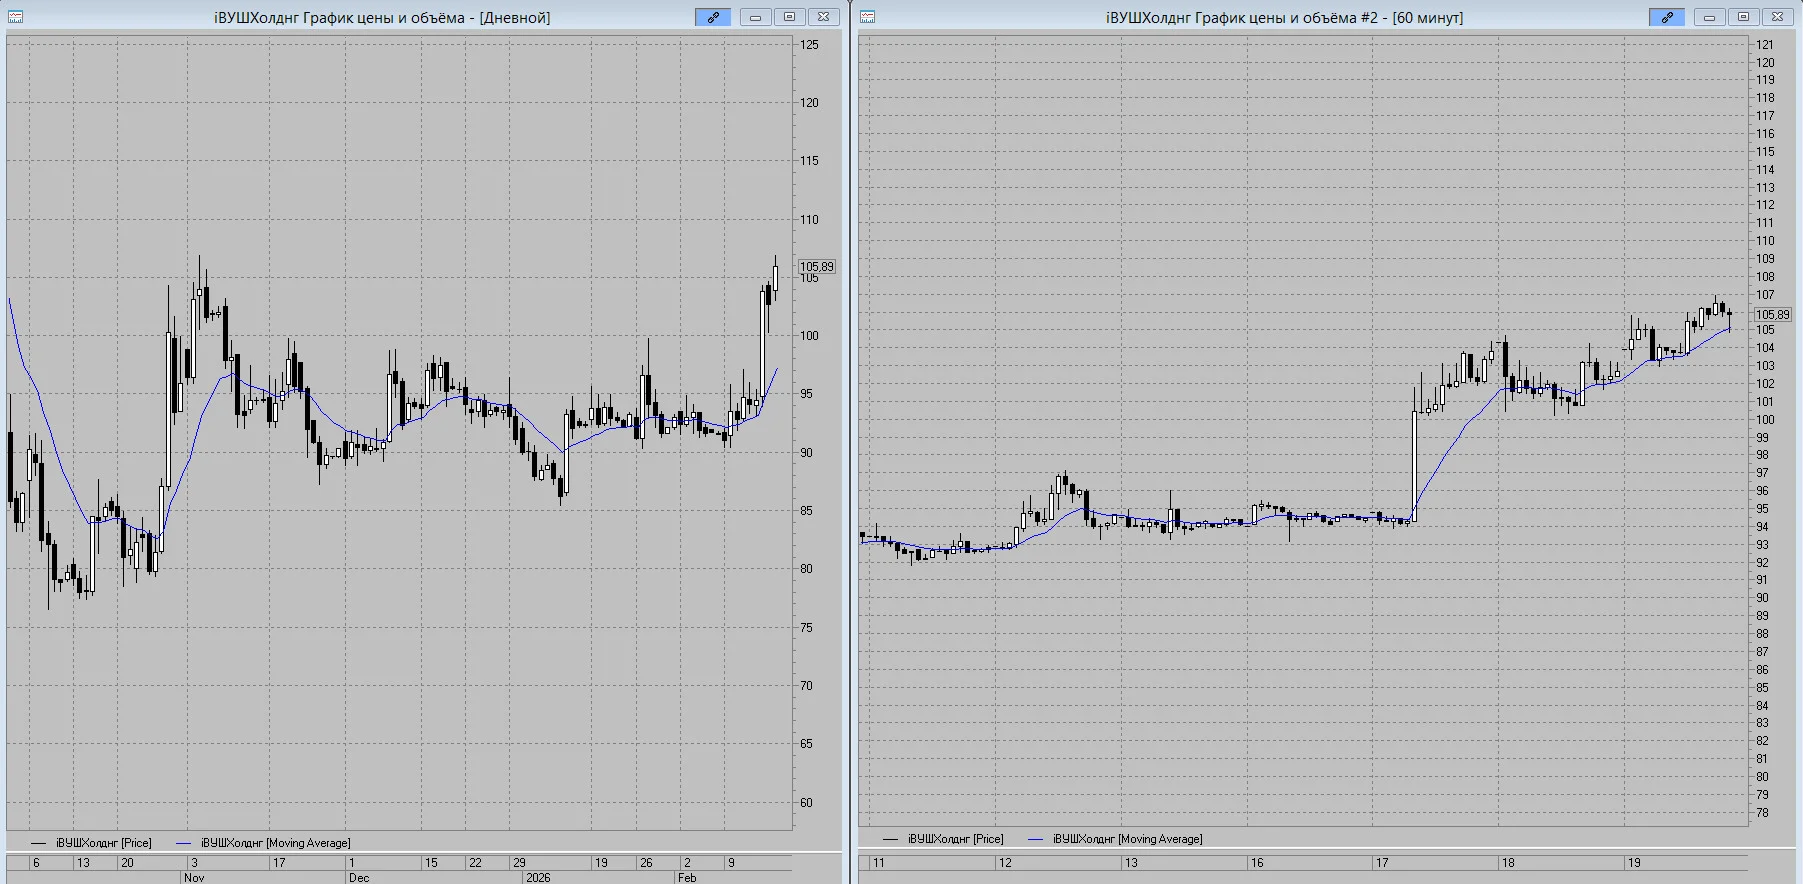Screen dimensions: 1803x884
Task: Click date label '11' on the 60-minute time axis
Action: 878,862
